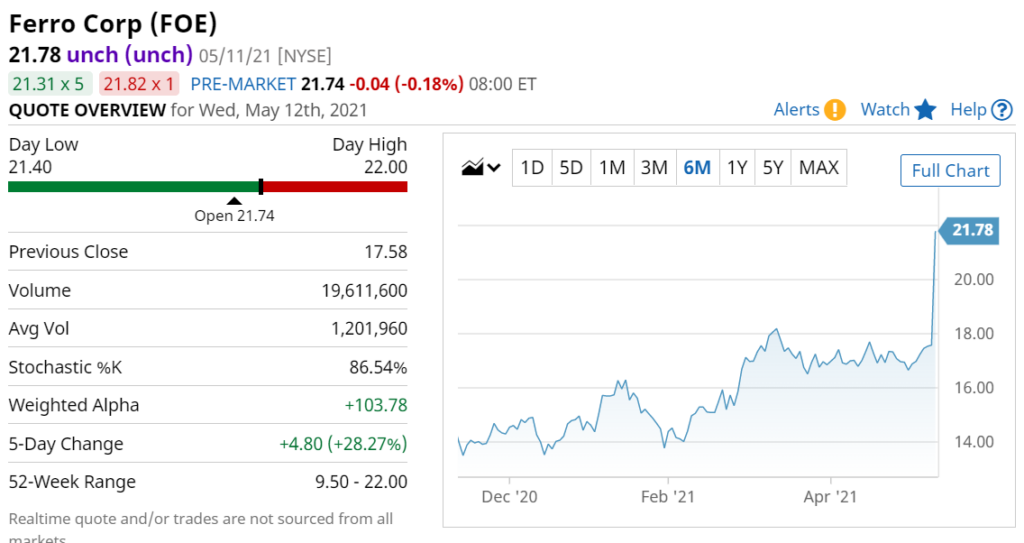This screenshot has width=1024, height=543.
Task: Select the 1D chart range tab
Action: click(x=532, y=168)
